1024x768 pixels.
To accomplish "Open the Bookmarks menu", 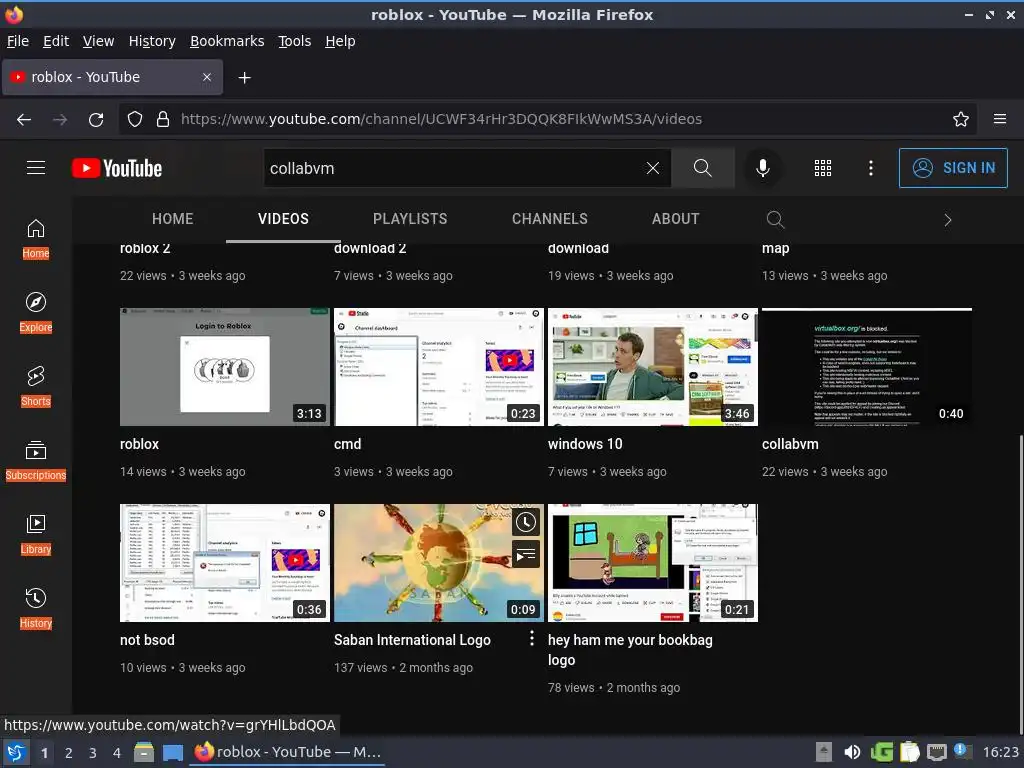I will (227, 41).
